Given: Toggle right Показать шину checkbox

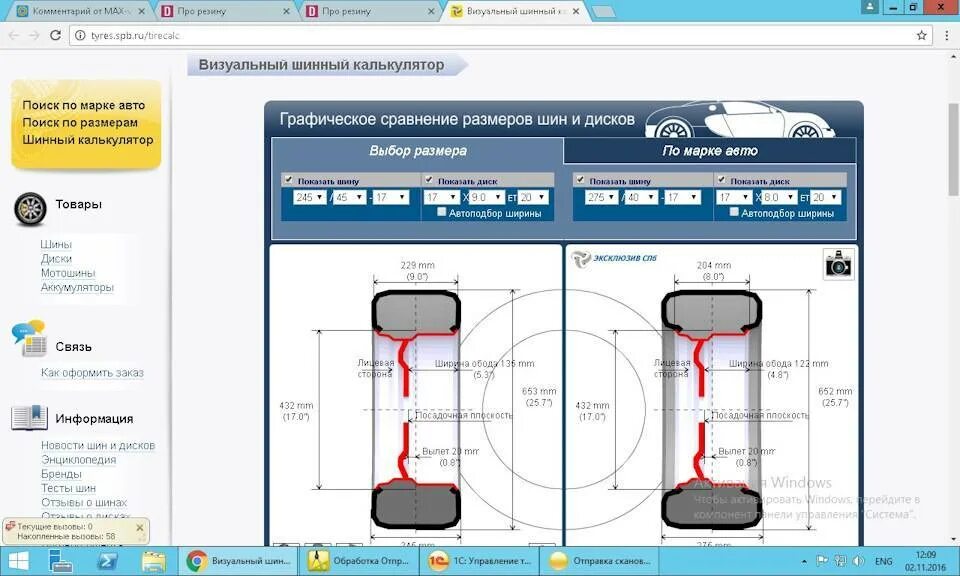Looking at the screenshot, I should point(580,179).
